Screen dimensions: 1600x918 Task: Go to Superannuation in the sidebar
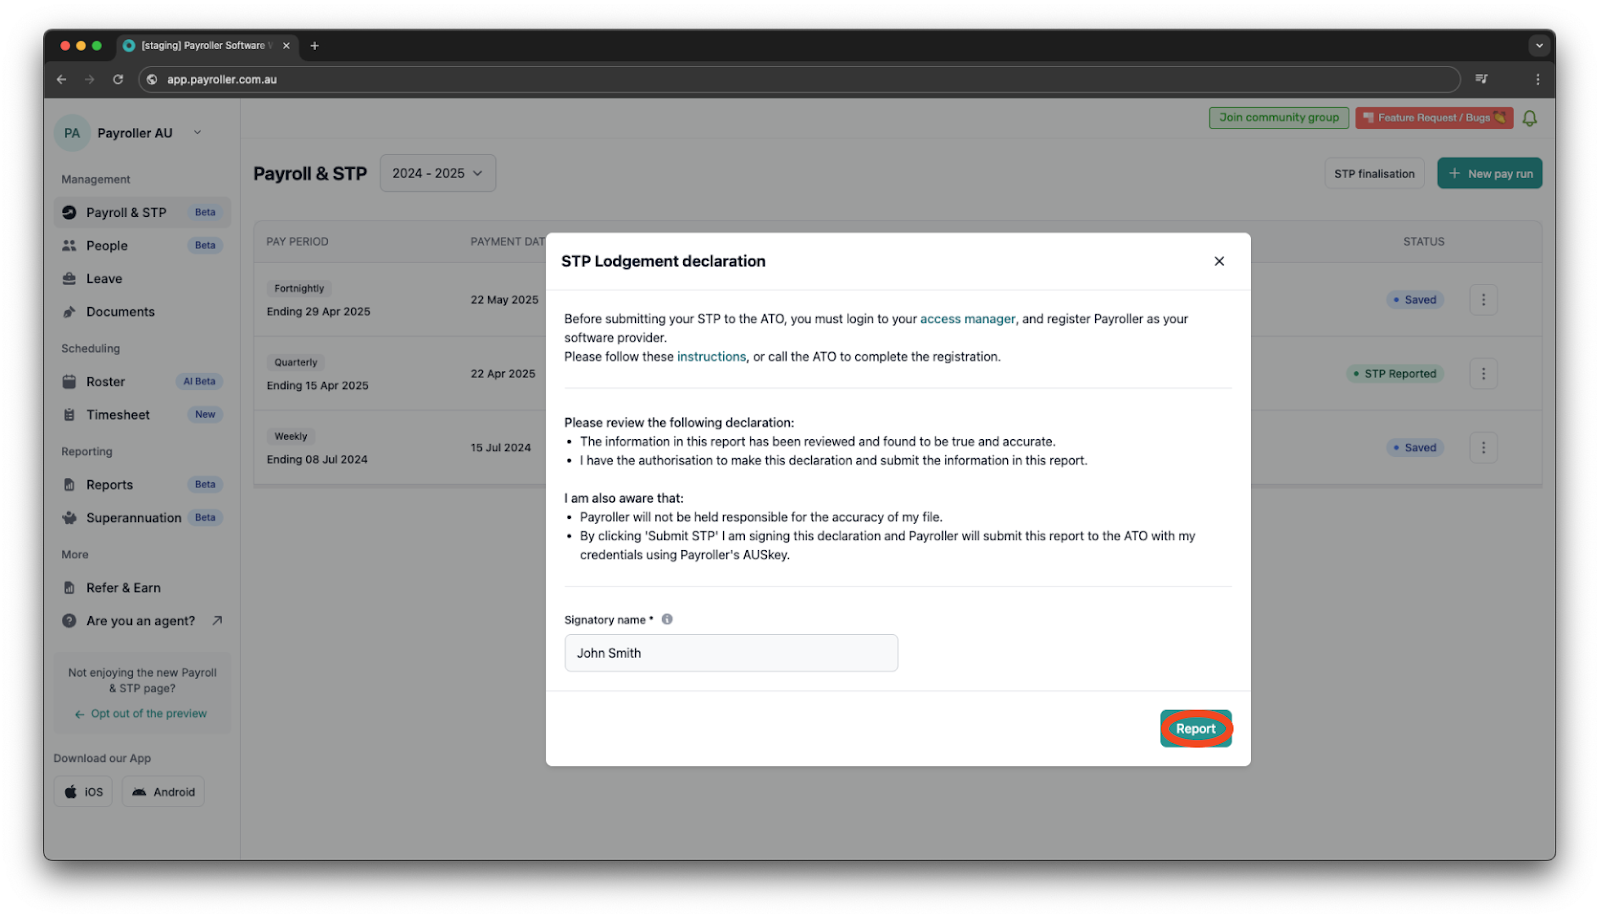133,518
